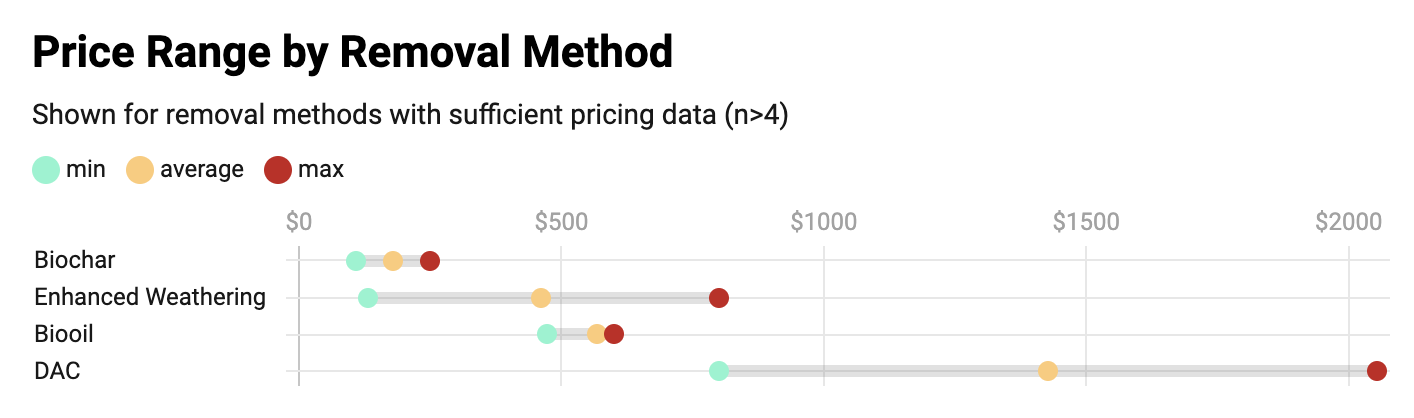The width and height of the screenshot is (1414, 418).
Task: Select Enhanced Weathering maximum price dot
Action: point(719,298)
